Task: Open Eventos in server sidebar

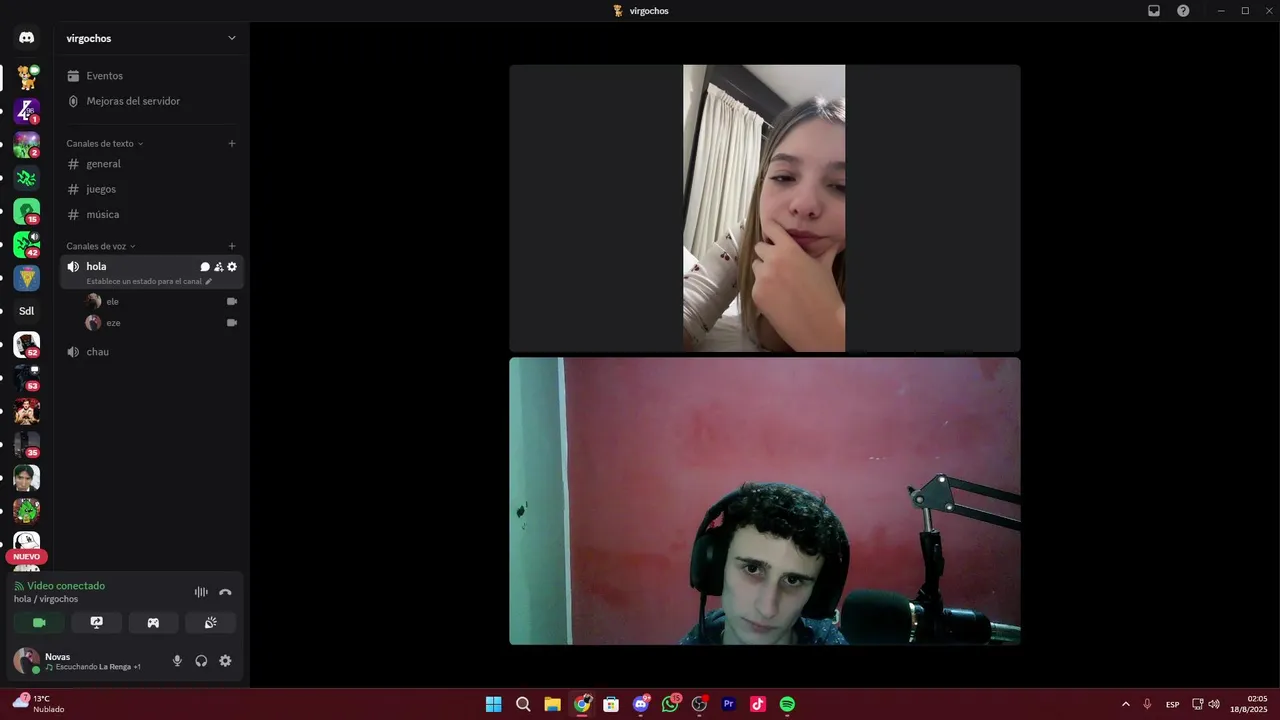Action: pos(150,76)
